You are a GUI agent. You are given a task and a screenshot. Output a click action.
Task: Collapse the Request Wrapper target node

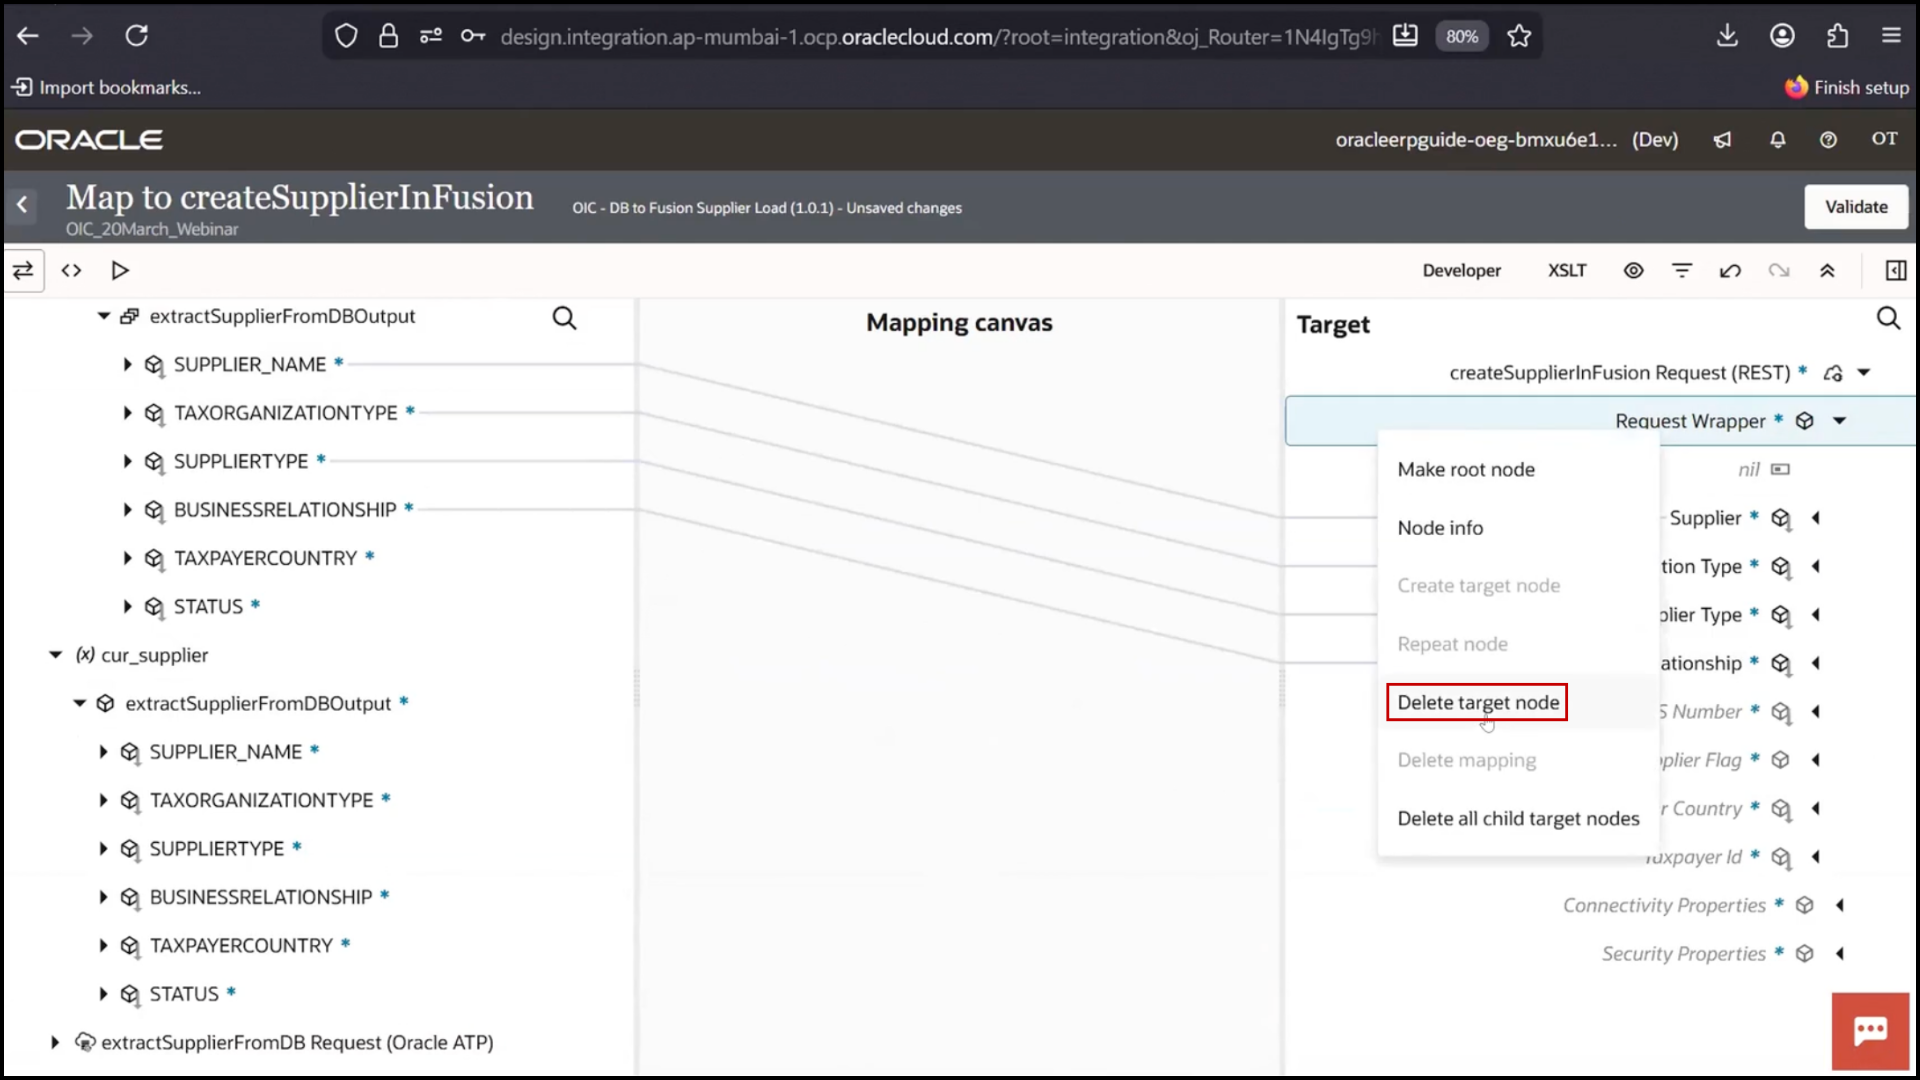coord(1839,421)
